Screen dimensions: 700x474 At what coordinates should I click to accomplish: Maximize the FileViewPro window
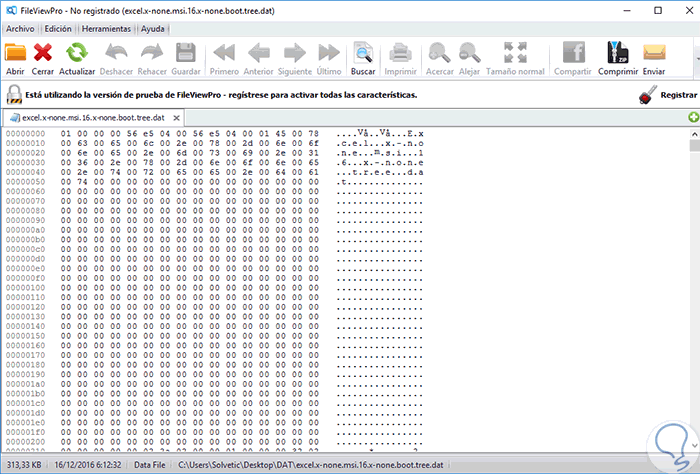(x=658, y=10)
